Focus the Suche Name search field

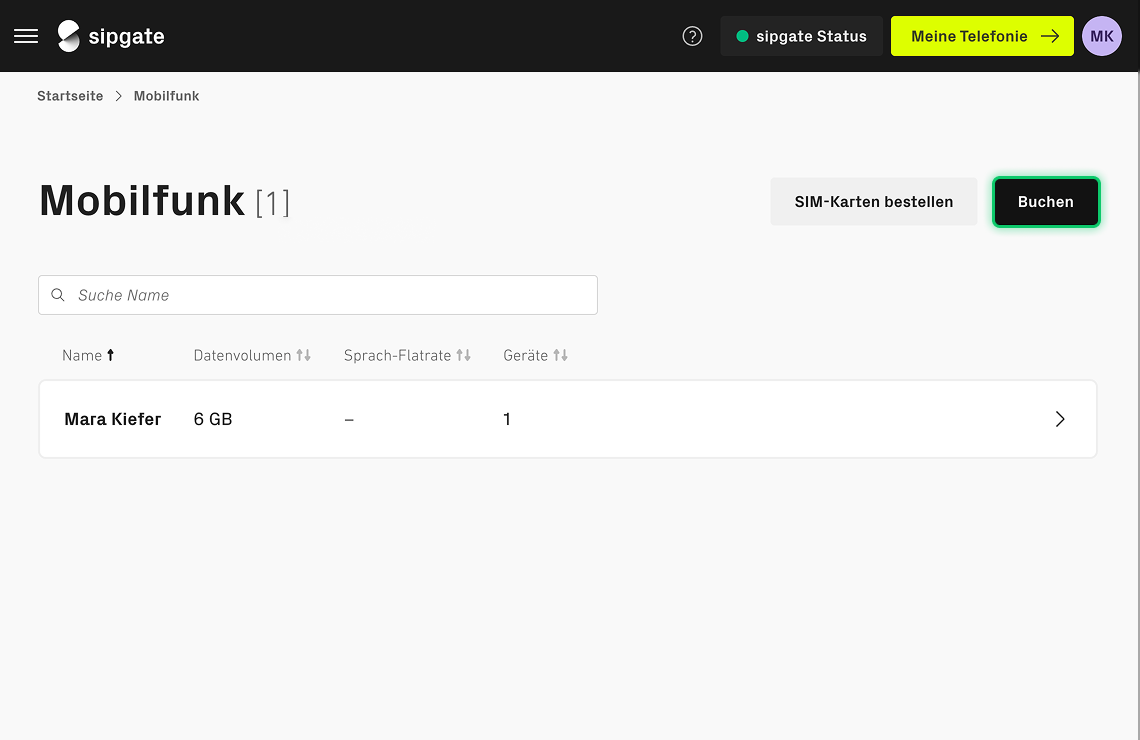pos(330,295)
